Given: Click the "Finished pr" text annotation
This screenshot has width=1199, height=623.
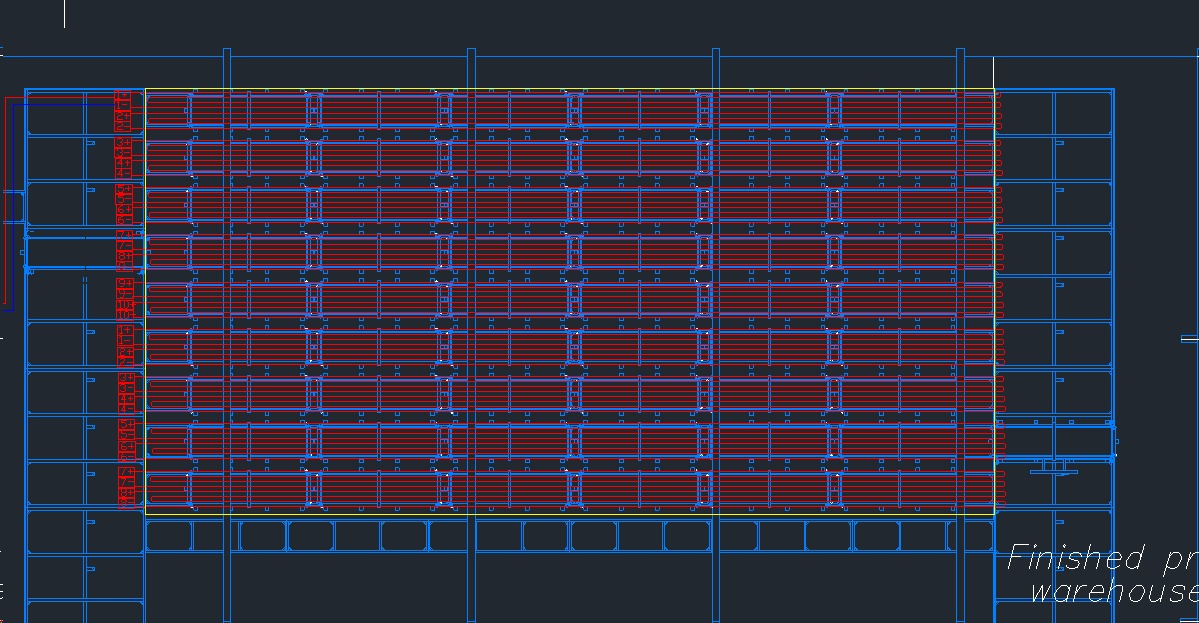Looking at the screenshot, I should click(1102, 559).
